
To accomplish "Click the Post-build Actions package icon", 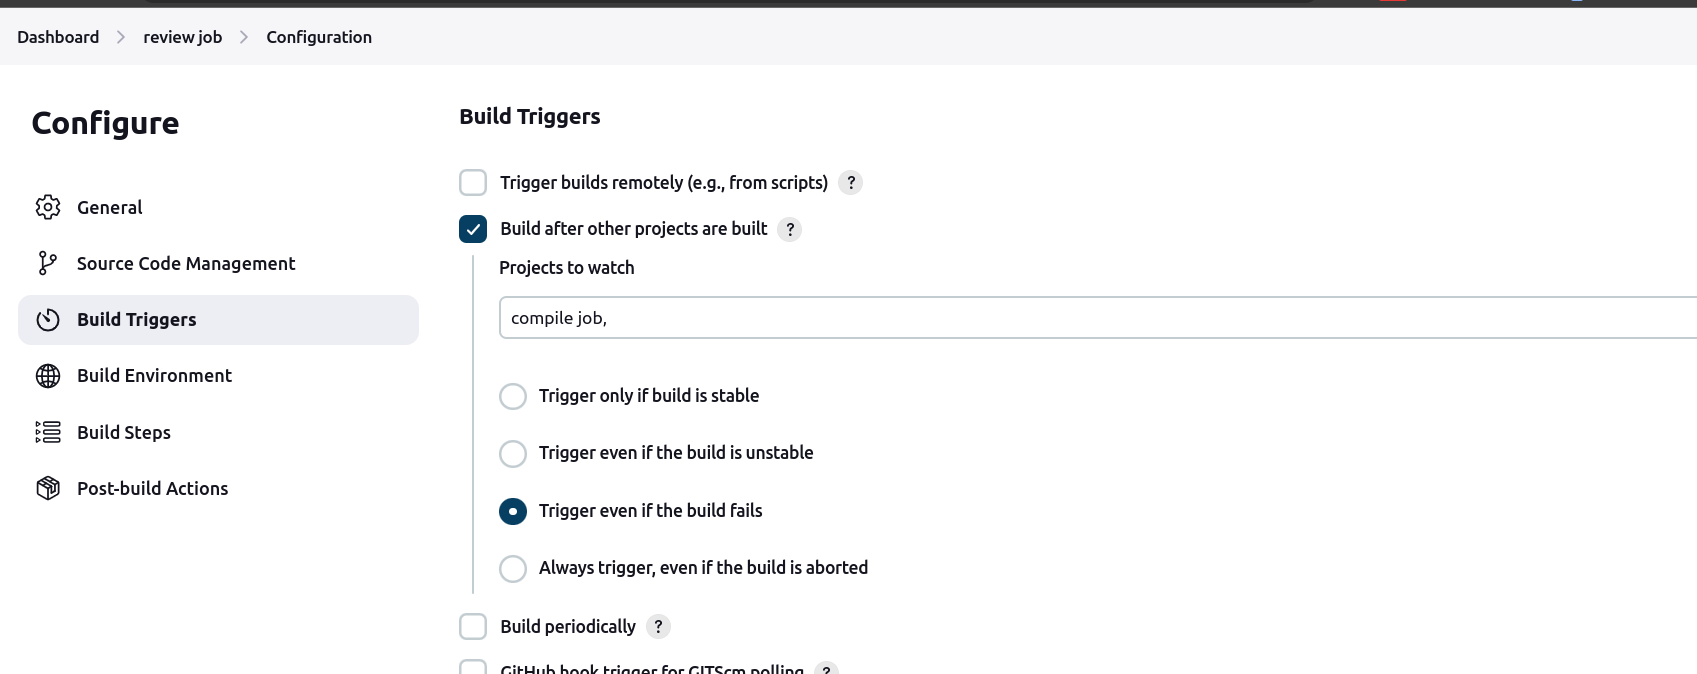I will (x=47, y=488).
